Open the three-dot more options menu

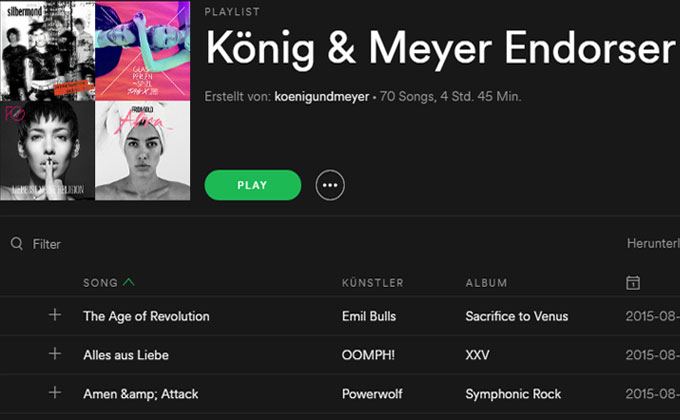(x=330, y=185)
